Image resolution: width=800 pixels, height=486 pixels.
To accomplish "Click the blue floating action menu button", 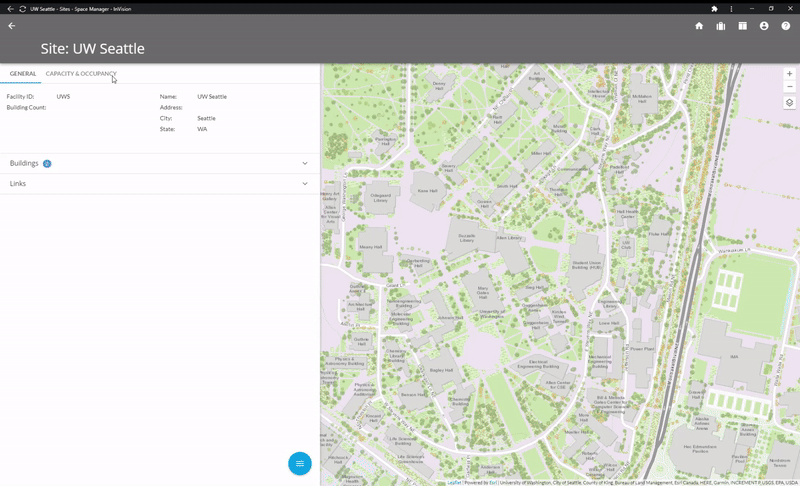I will (299, 464).
